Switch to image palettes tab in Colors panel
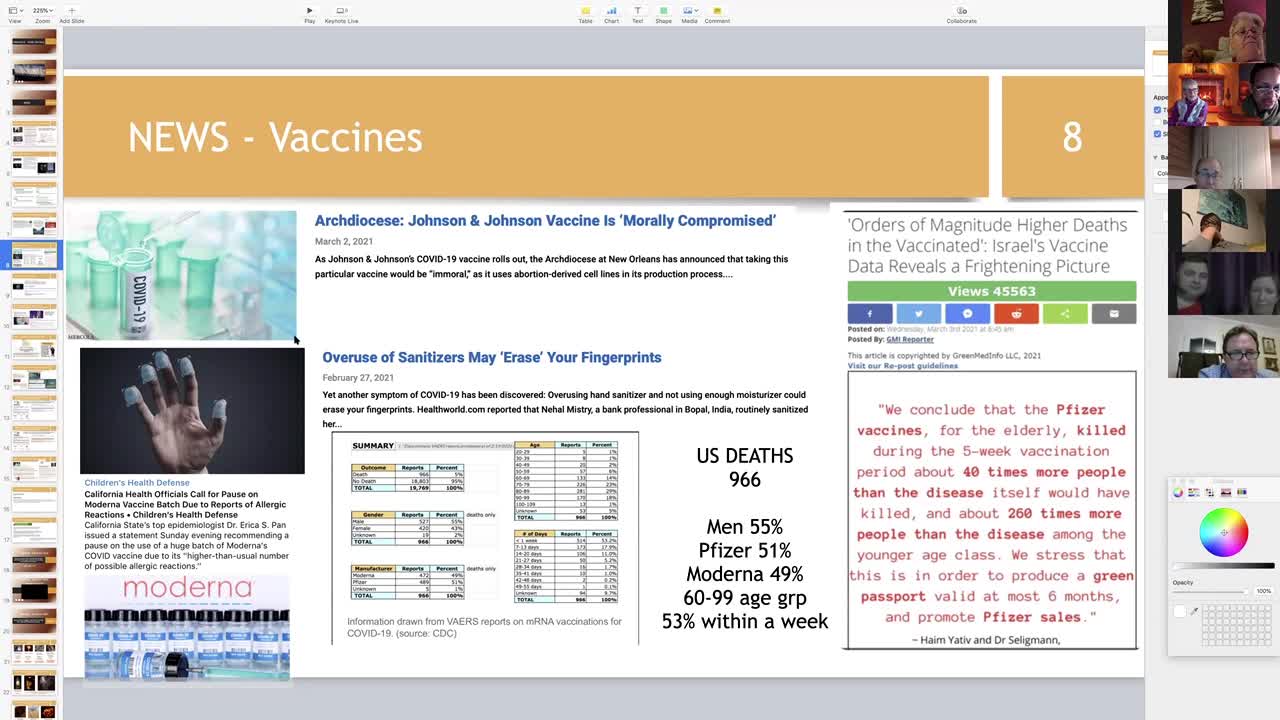Screen dimensions: 1280x720 coord(1226,492)
